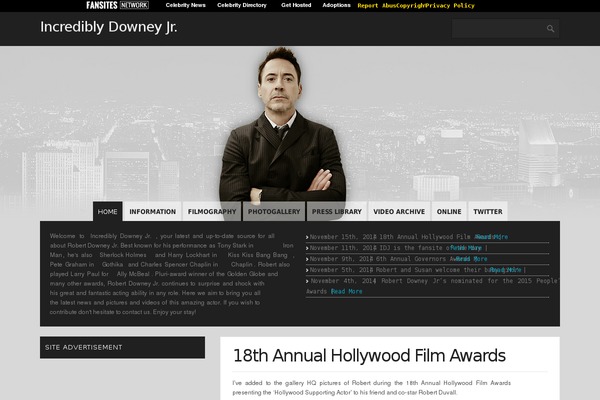Open the Filmography tab
Viewport: 600px width, 400px height.
[212, 211]
